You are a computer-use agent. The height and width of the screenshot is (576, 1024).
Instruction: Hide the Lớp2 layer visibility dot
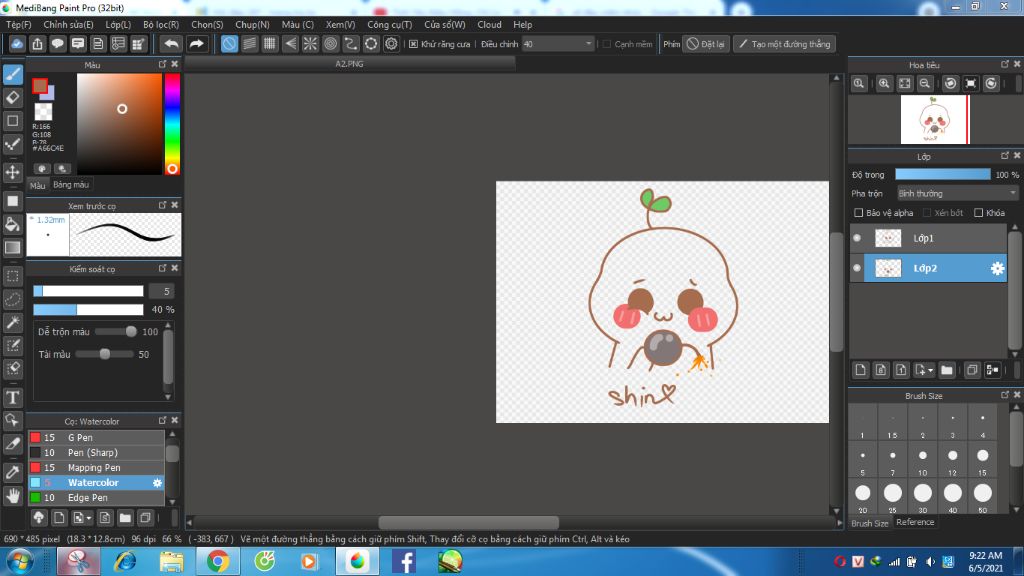pos(857,268)
